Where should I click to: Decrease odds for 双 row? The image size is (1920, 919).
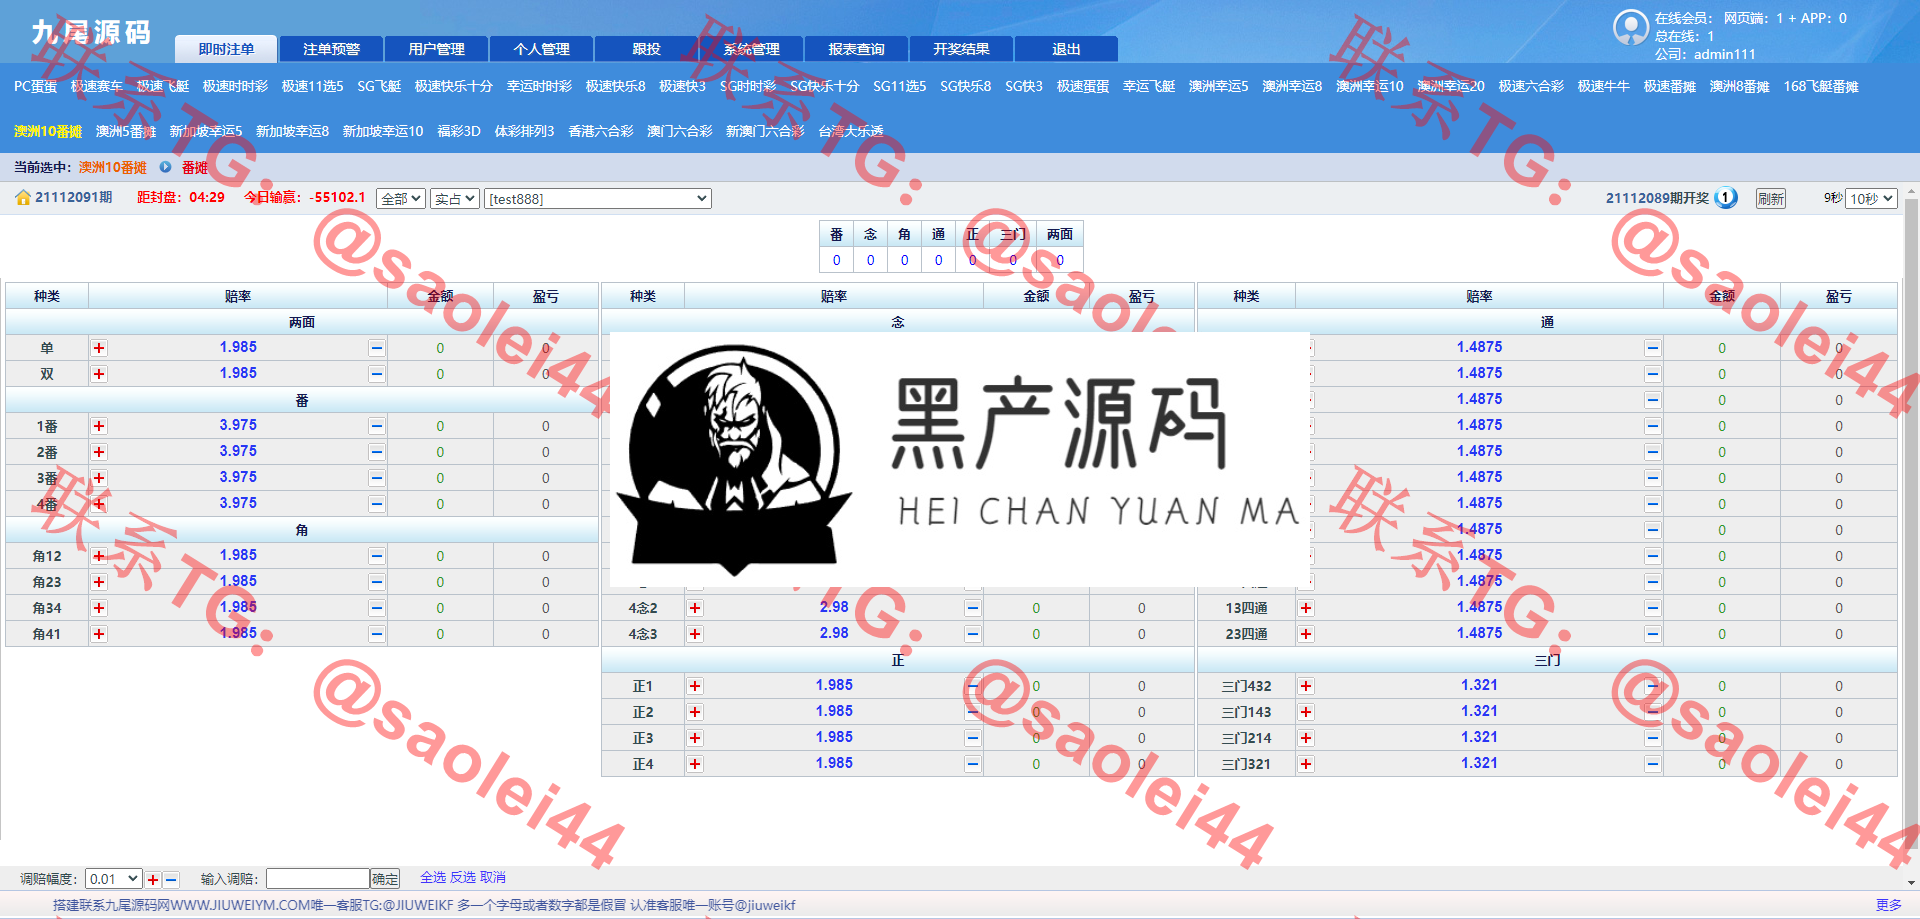click(x=377, y=374)
